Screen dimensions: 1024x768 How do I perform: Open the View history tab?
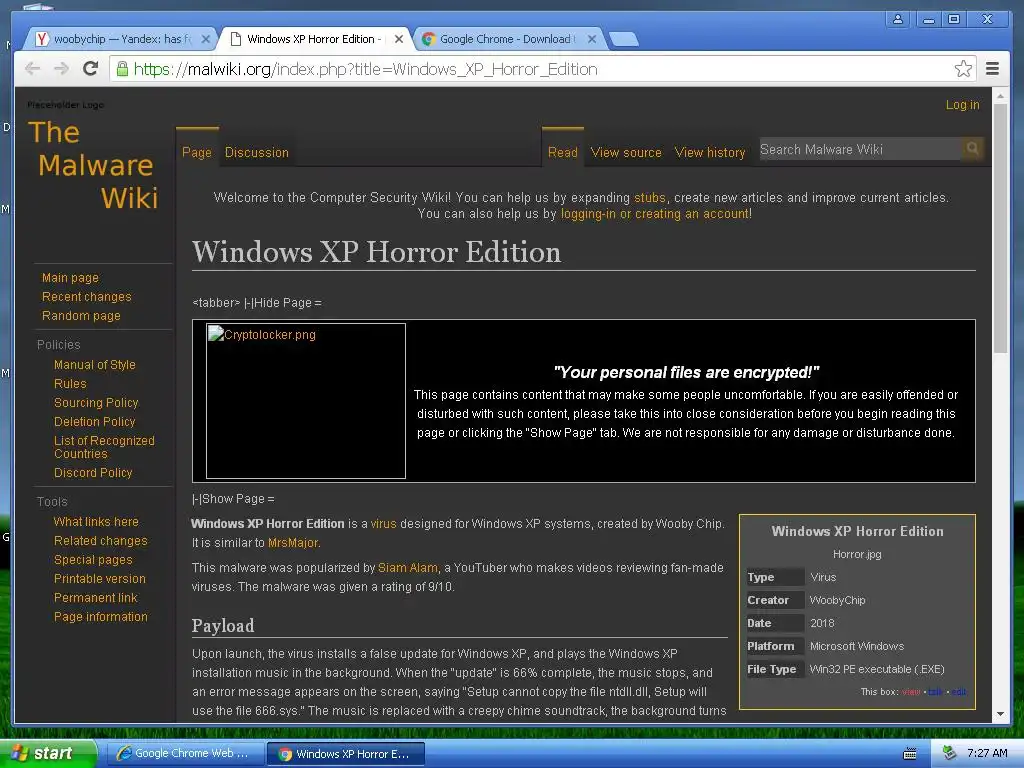point(710,152)
